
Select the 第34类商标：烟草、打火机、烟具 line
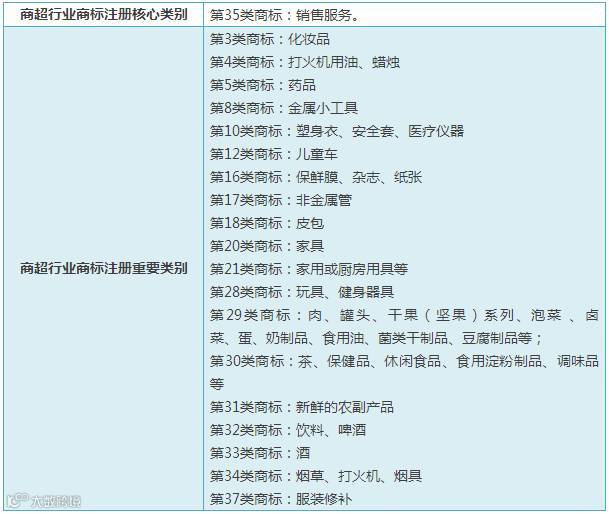tap(316, 476)
